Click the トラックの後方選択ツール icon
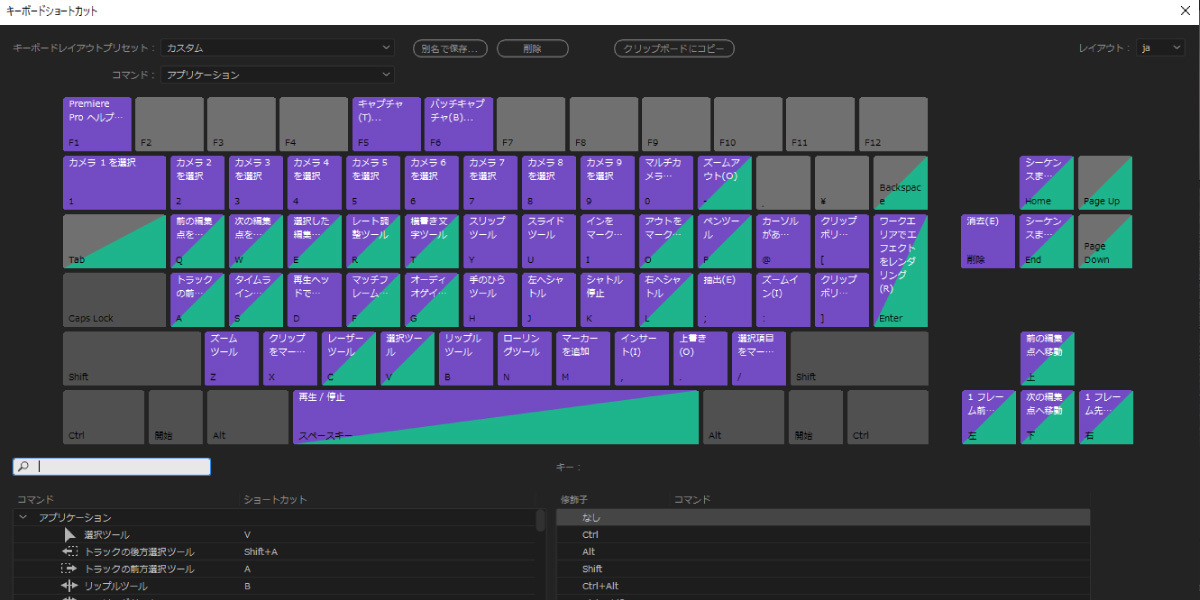1200x600 pixels. pos(70,552)
